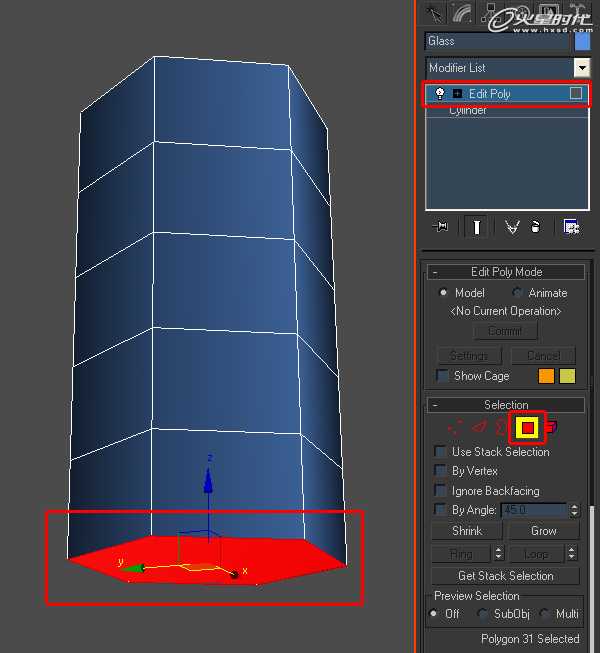Image resolution: width=600 pixels, height=653 pixels.
Task: Open the blue object color swatch
Action: 582,42
